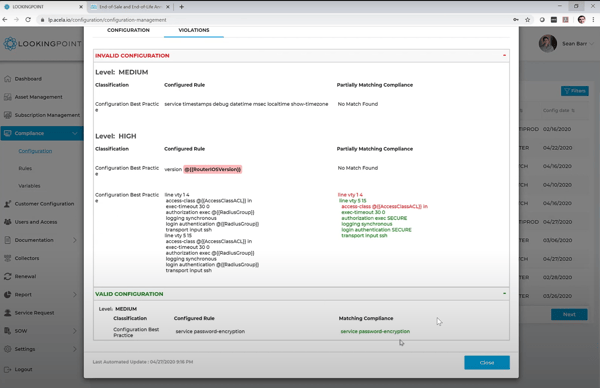Viewport: 600px width, 388px height.
Task: Click the green service password-encryption match
Action: 375,331
